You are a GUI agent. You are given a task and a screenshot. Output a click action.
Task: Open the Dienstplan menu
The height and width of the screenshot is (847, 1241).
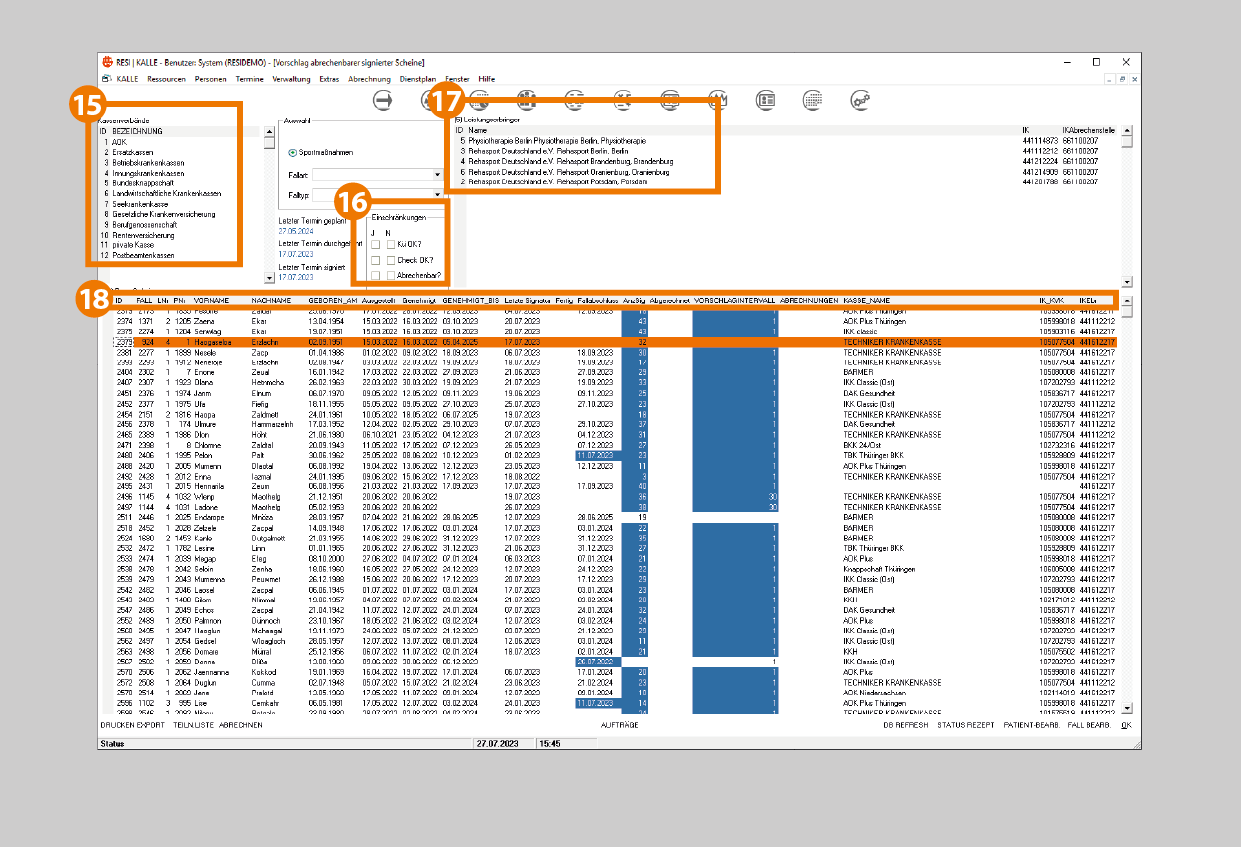(418, 78)
